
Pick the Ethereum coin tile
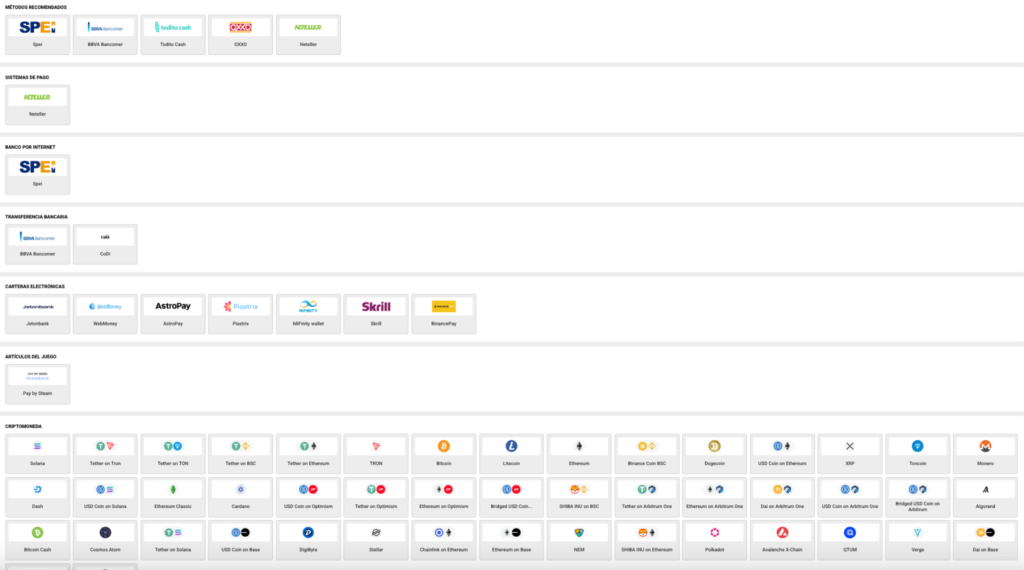tap(579, 454)
